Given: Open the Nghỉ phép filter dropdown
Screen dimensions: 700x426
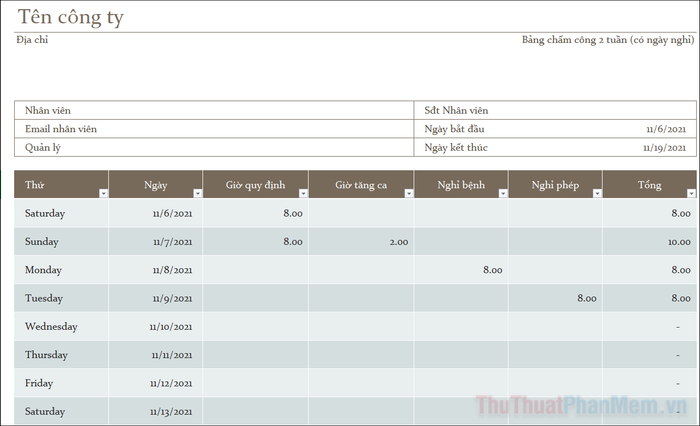Looking at the screenshot, I should 597,193.
